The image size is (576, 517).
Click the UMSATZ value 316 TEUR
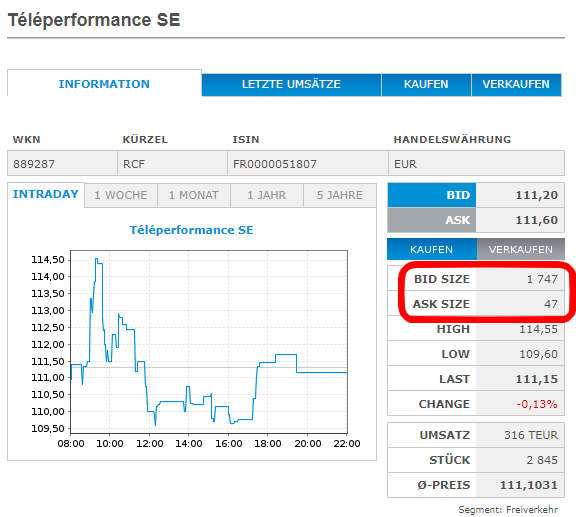tap(531, 435)
